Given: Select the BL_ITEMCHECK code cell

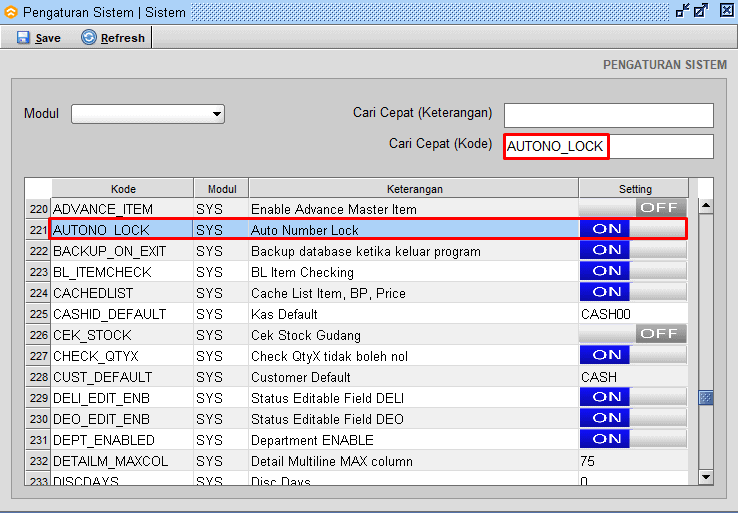Looking at the screenshot, I should pos(122,272).
